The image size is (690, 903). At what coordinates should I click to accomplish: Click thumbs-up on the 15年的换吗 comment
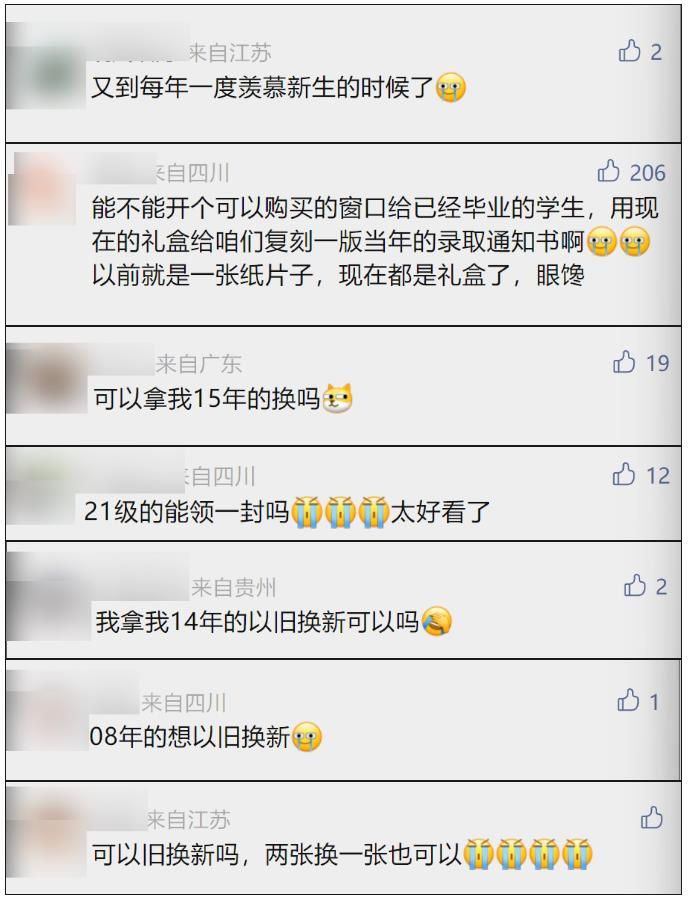624,362
